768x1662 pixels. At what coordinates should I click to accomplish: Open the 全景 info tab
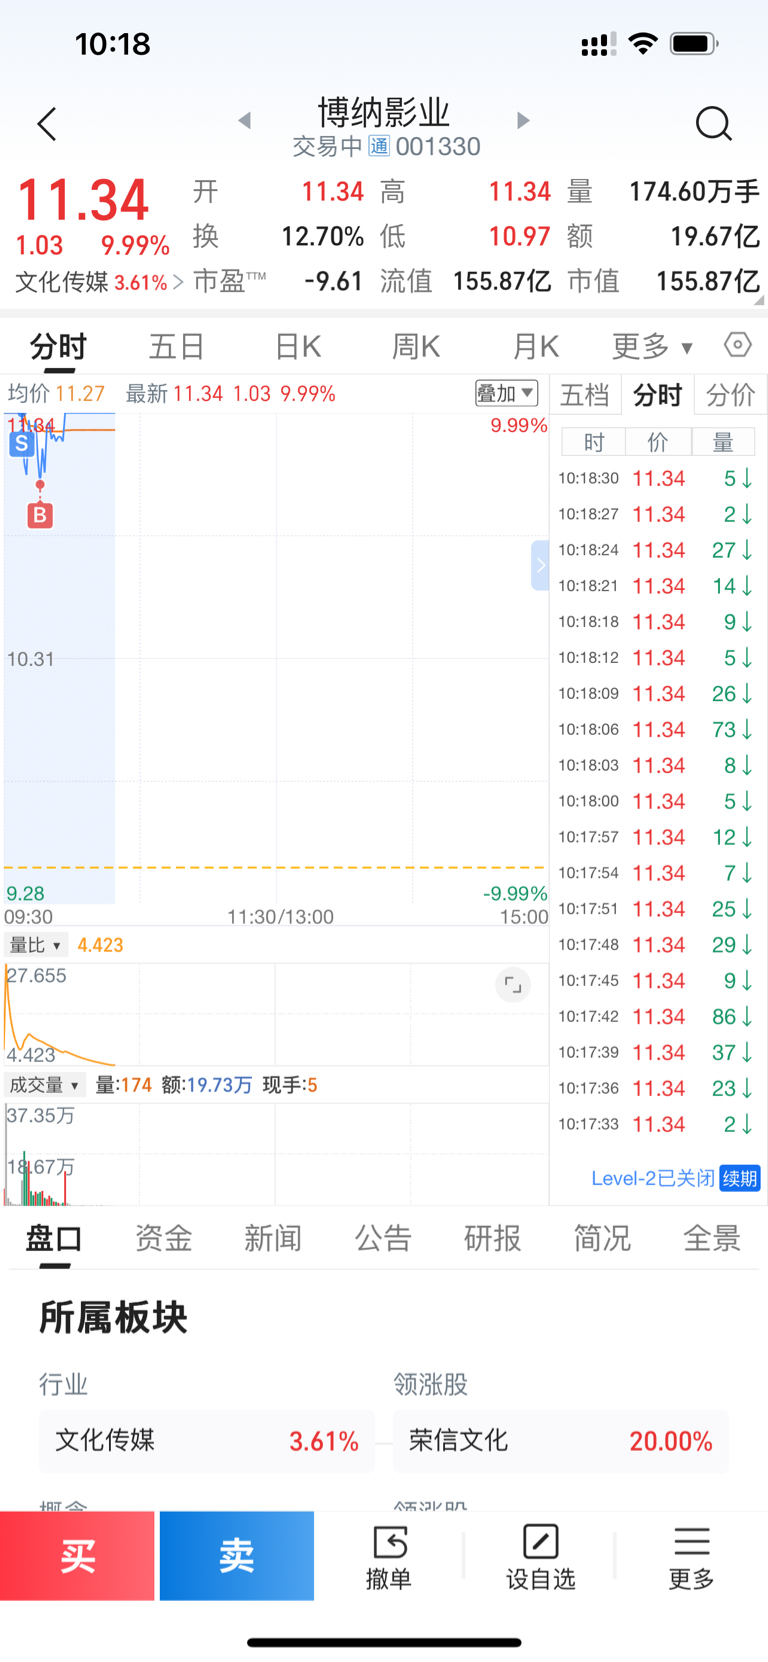tap(711, 1239)
